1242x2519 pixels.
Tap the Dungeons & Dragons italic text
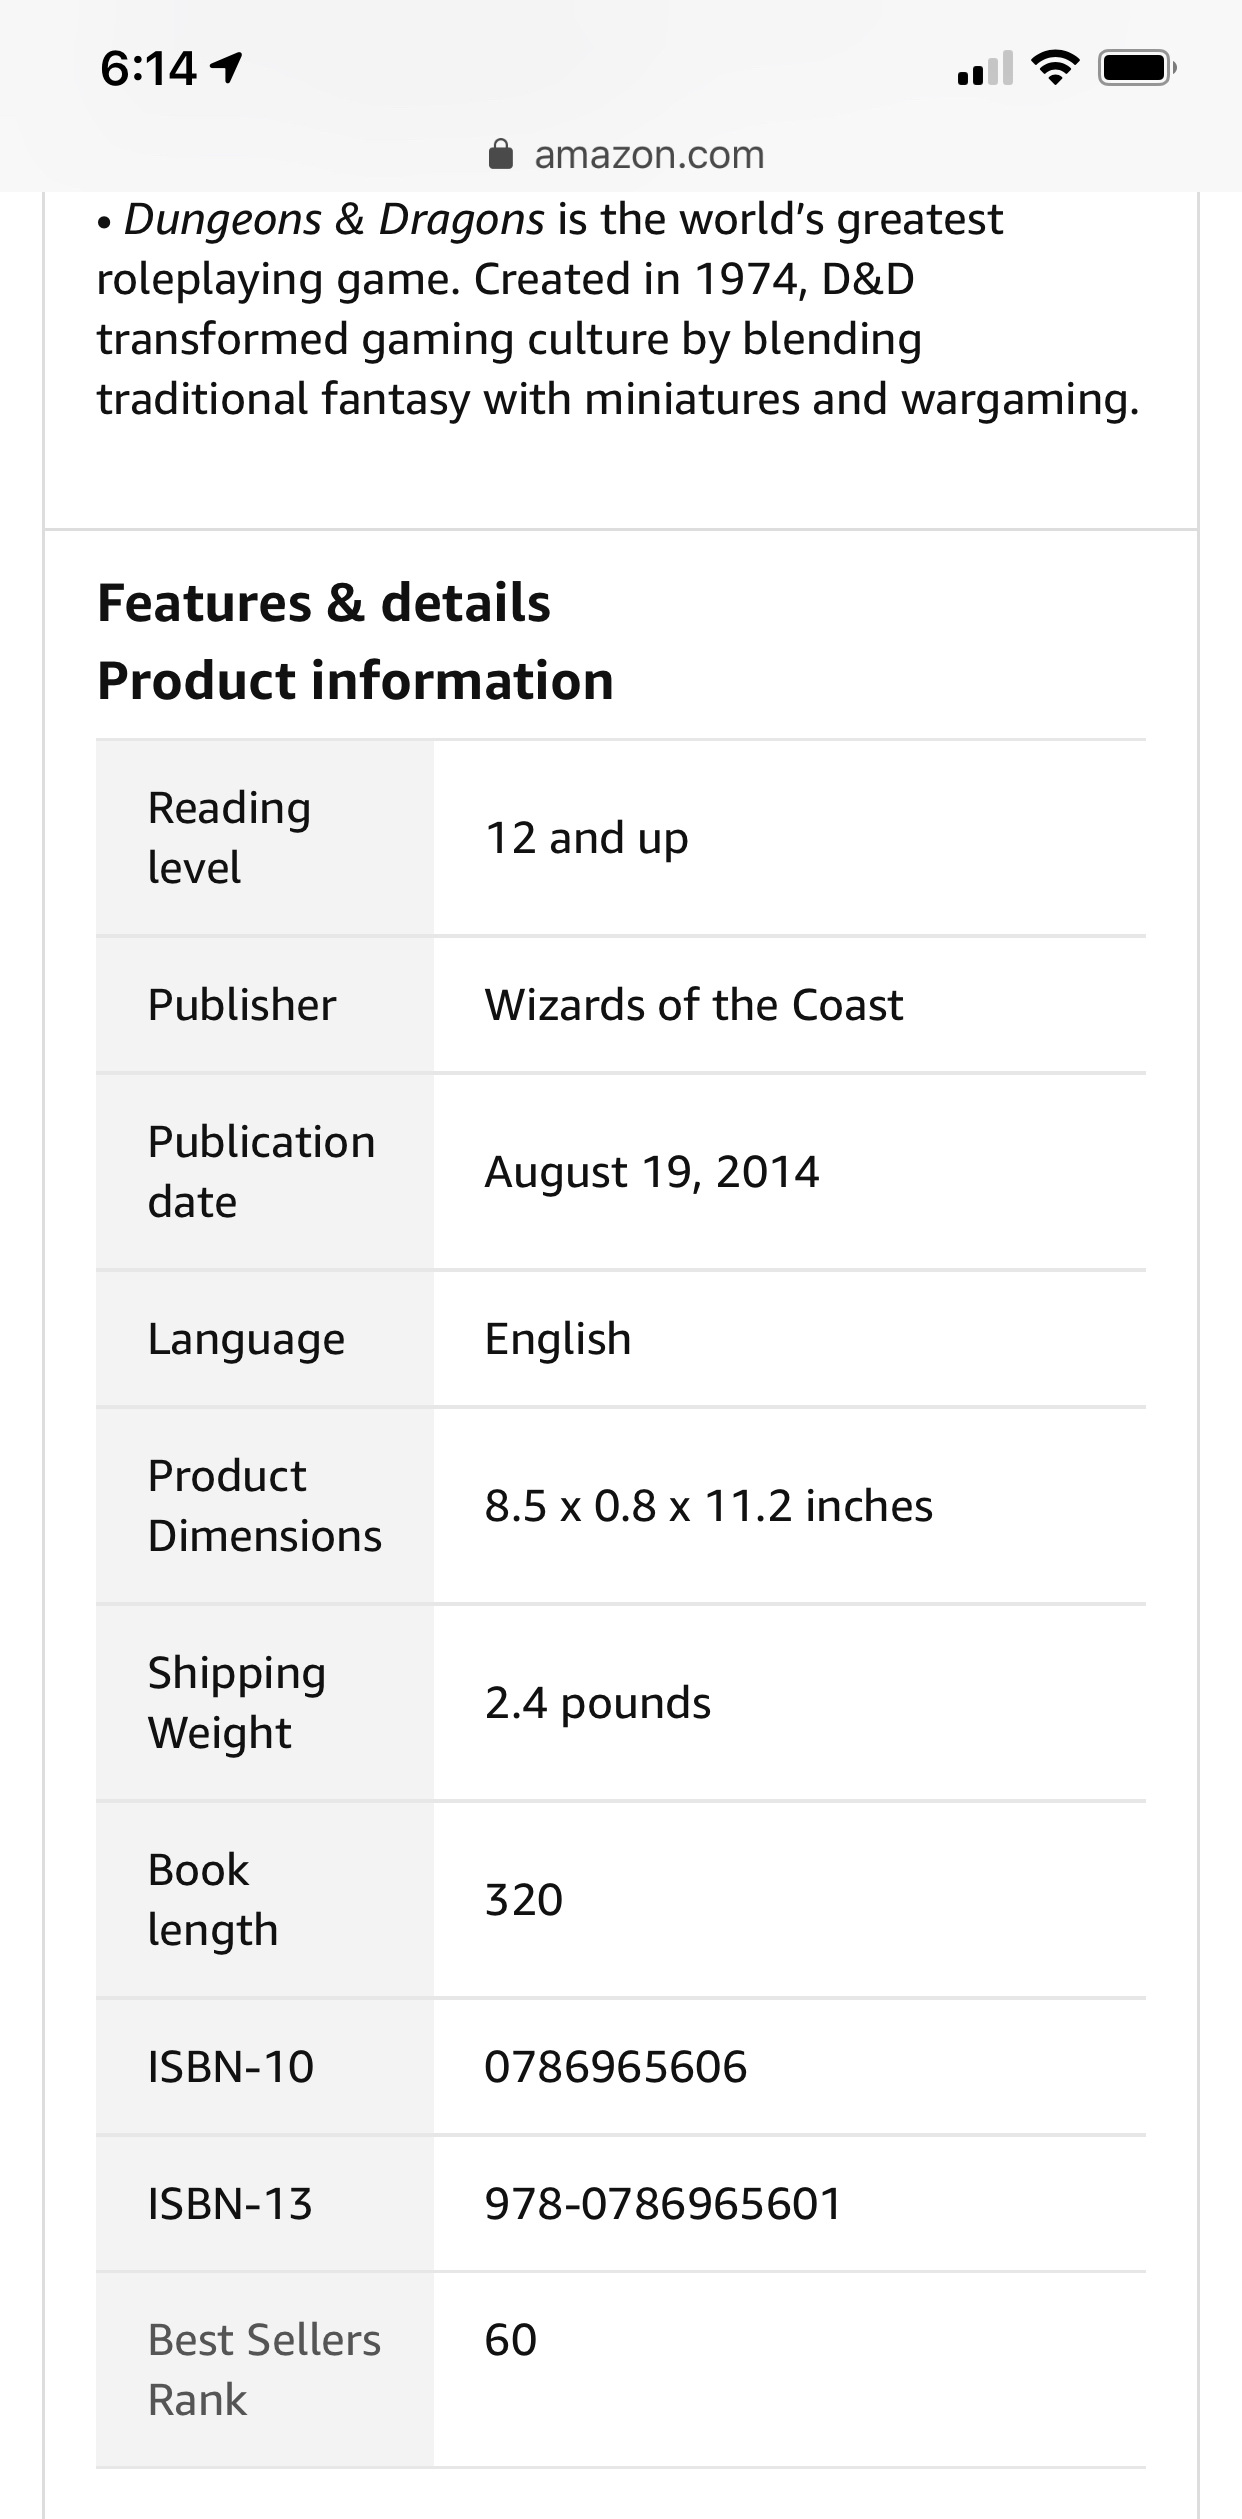334,220
